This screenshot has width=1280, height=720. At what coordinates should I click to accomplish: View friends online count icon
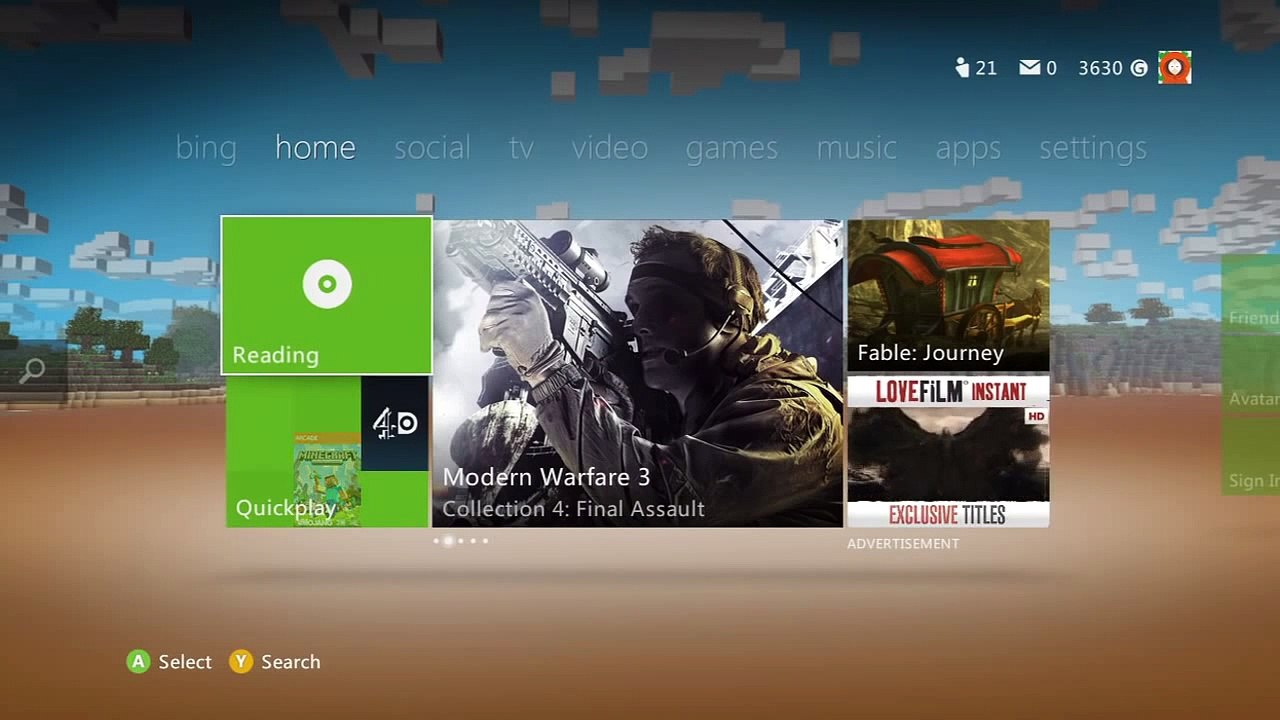(962, 68)
